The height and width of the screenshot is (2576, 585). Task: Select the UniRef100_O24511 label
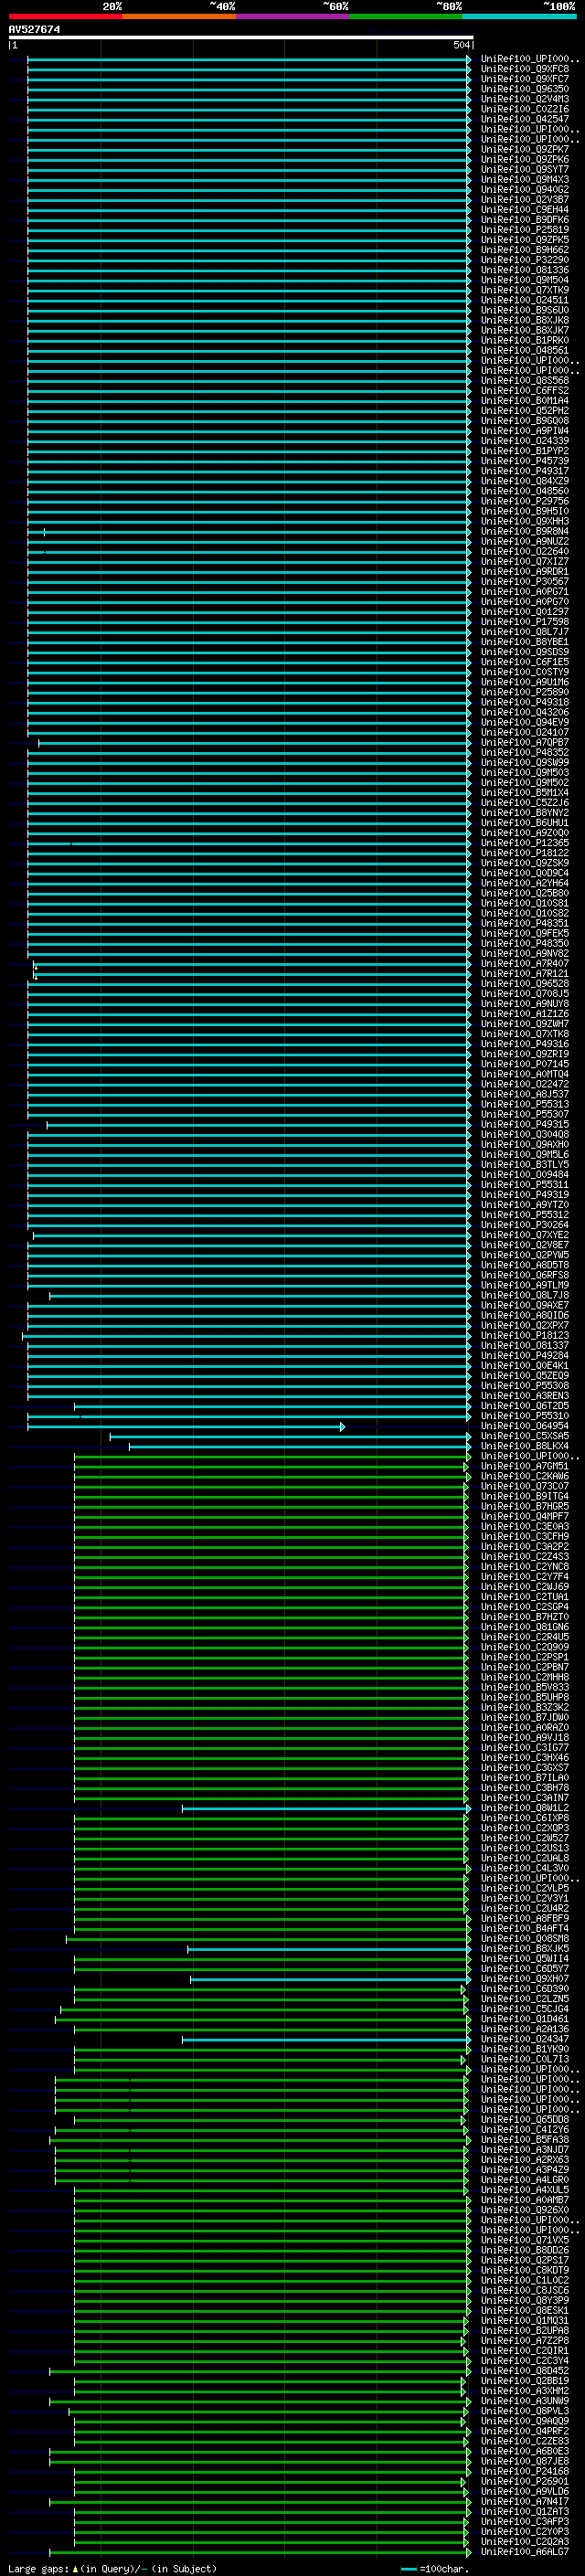525,300
